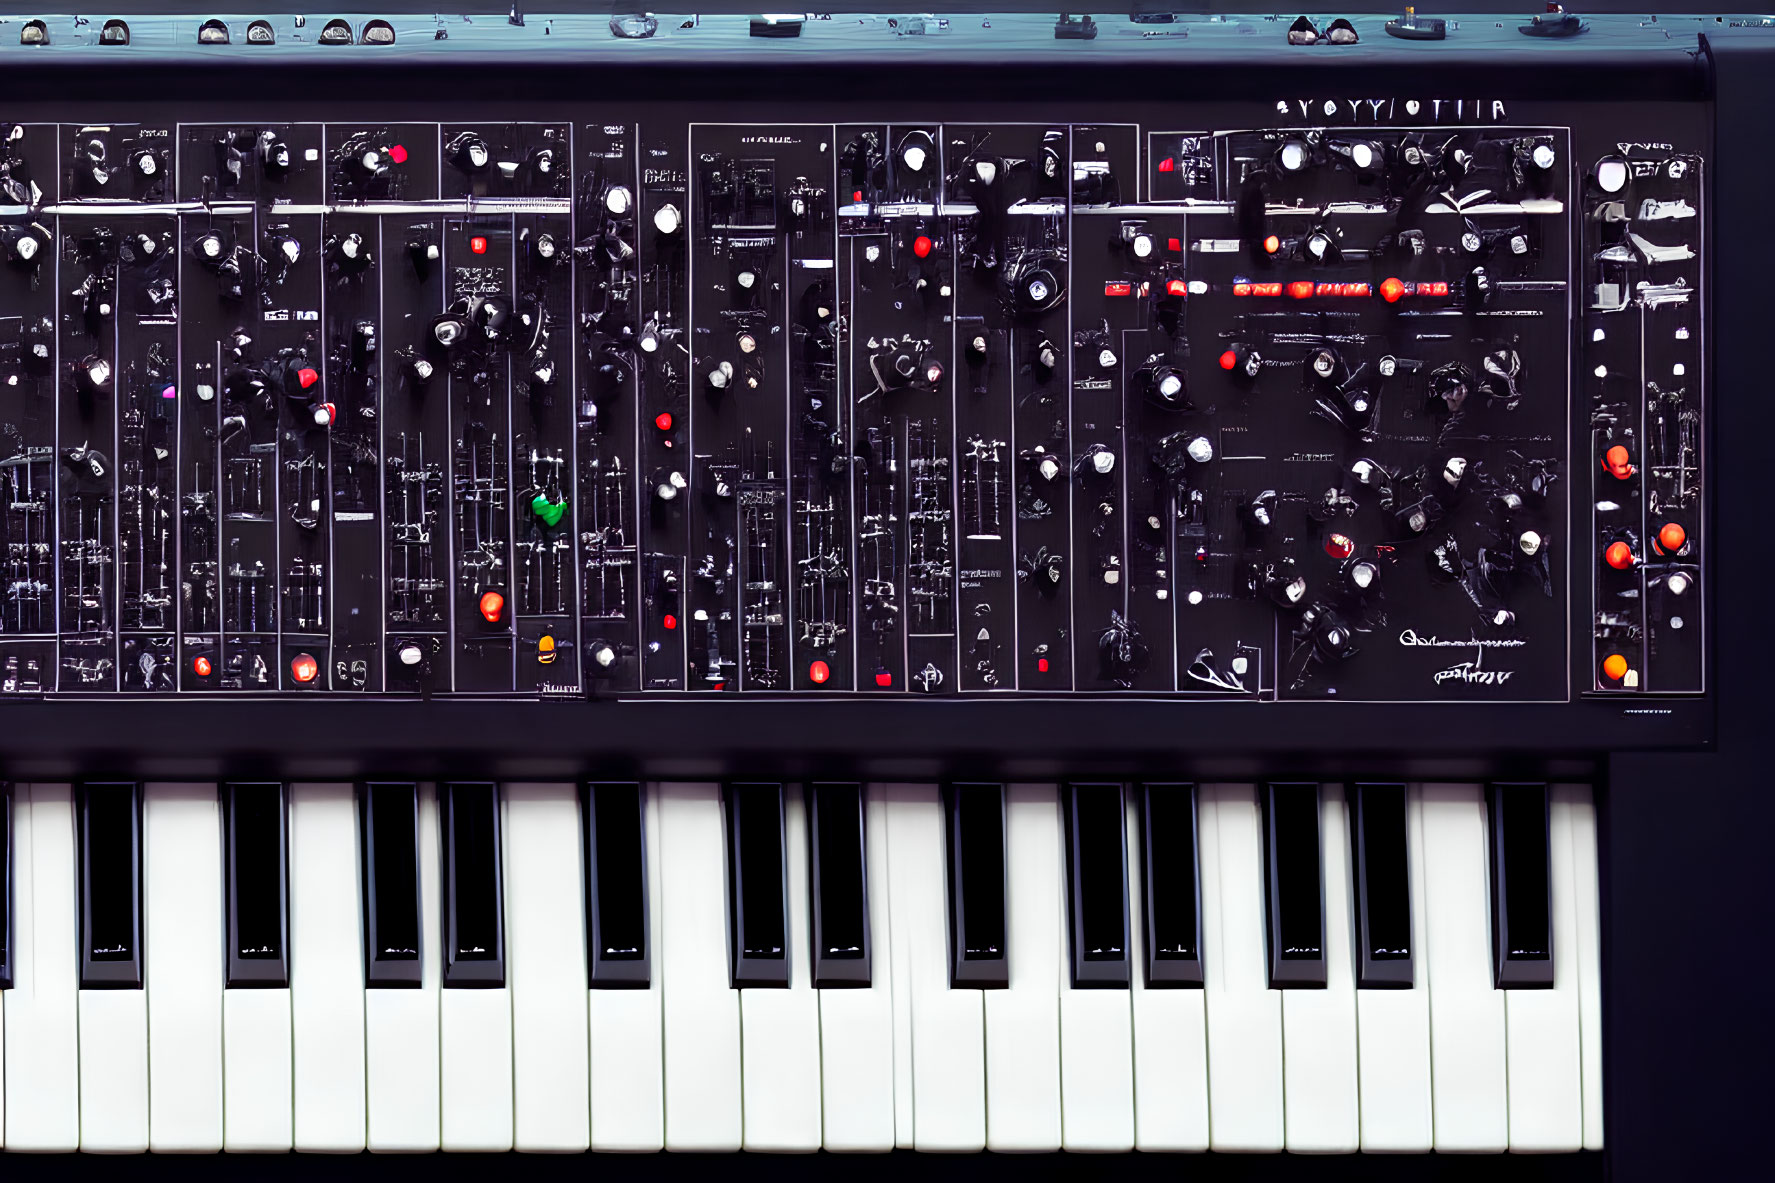Image resolution: width=1775 pixels, height=1183 pixels.
Task: Hit the bottom-most orange button in right strip
Action: [x=1615, y=666]
